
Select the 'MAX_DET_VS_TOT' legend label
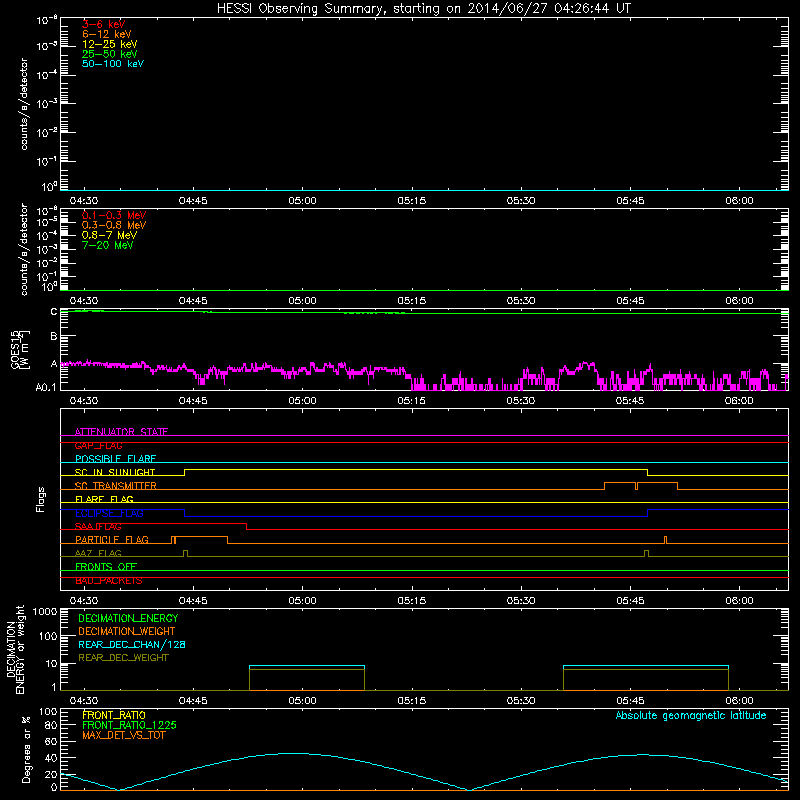(x=123, y=735)
